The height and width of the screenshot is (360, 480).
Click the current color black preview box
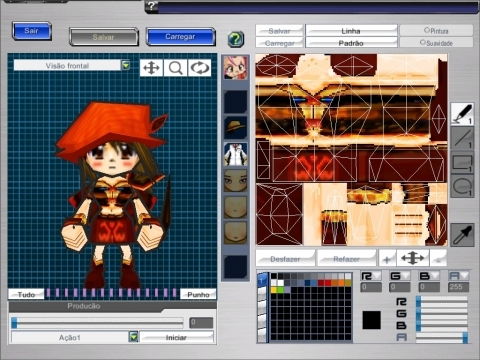pos(372,320)
